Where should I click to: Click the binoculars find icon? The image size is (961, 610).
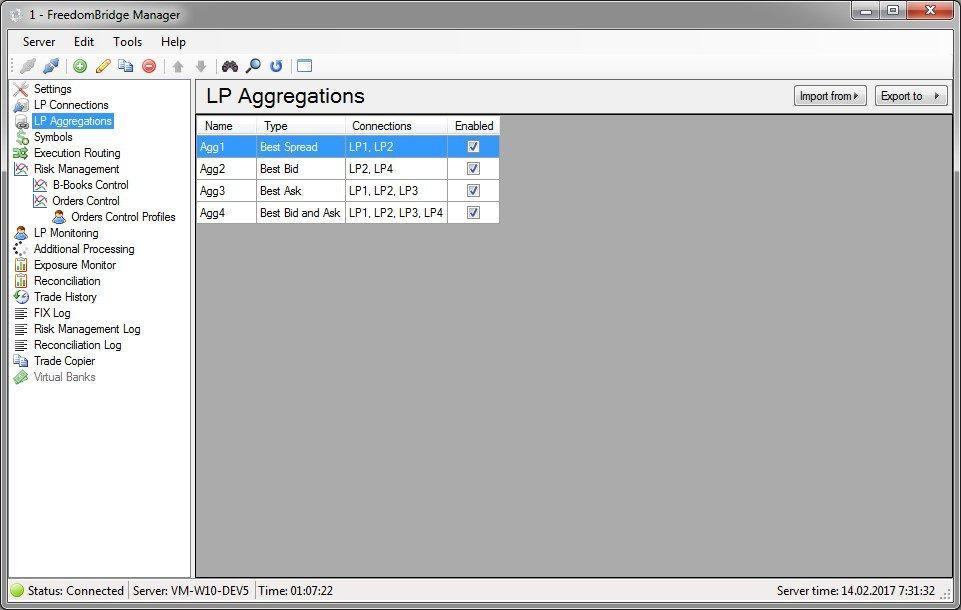coord(230,66)
